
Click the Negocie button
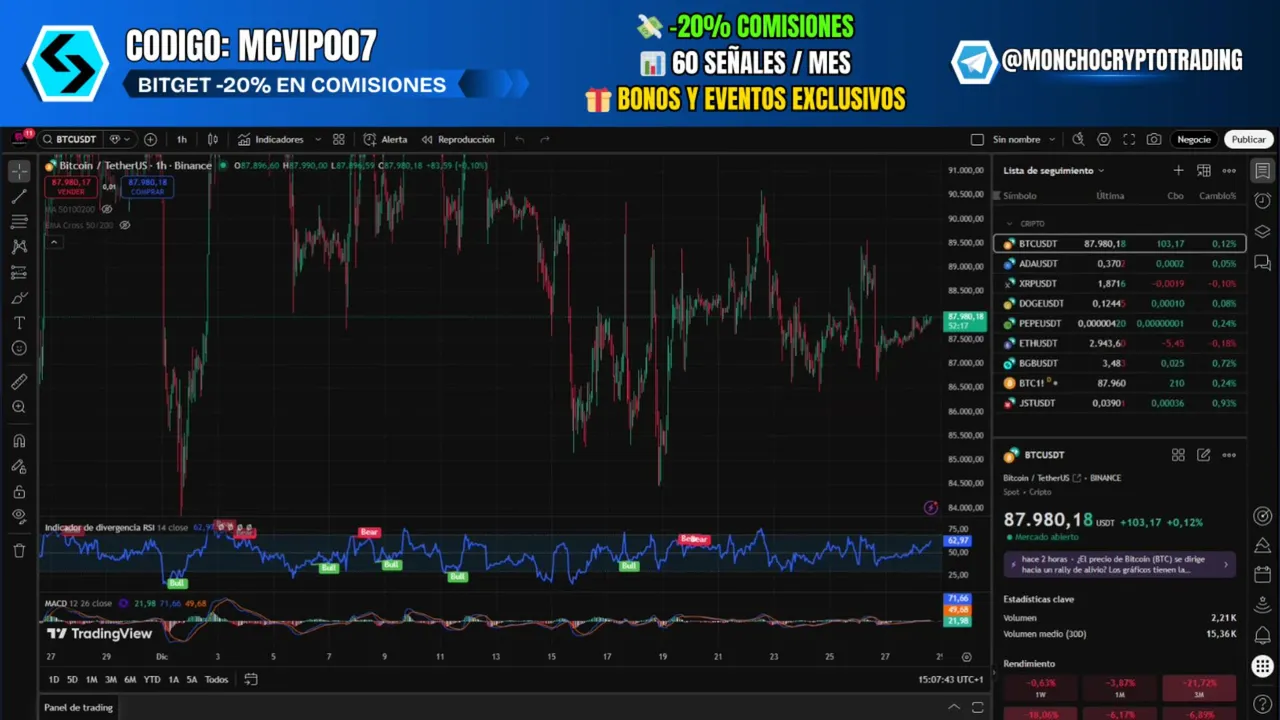coord(1194,139)
